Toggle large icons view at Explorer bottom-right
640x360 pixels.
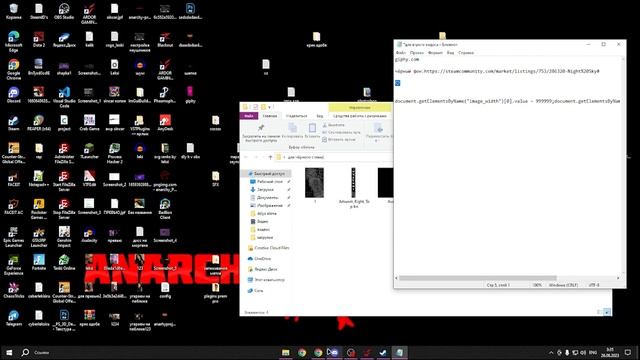click(x=607, y=312)
